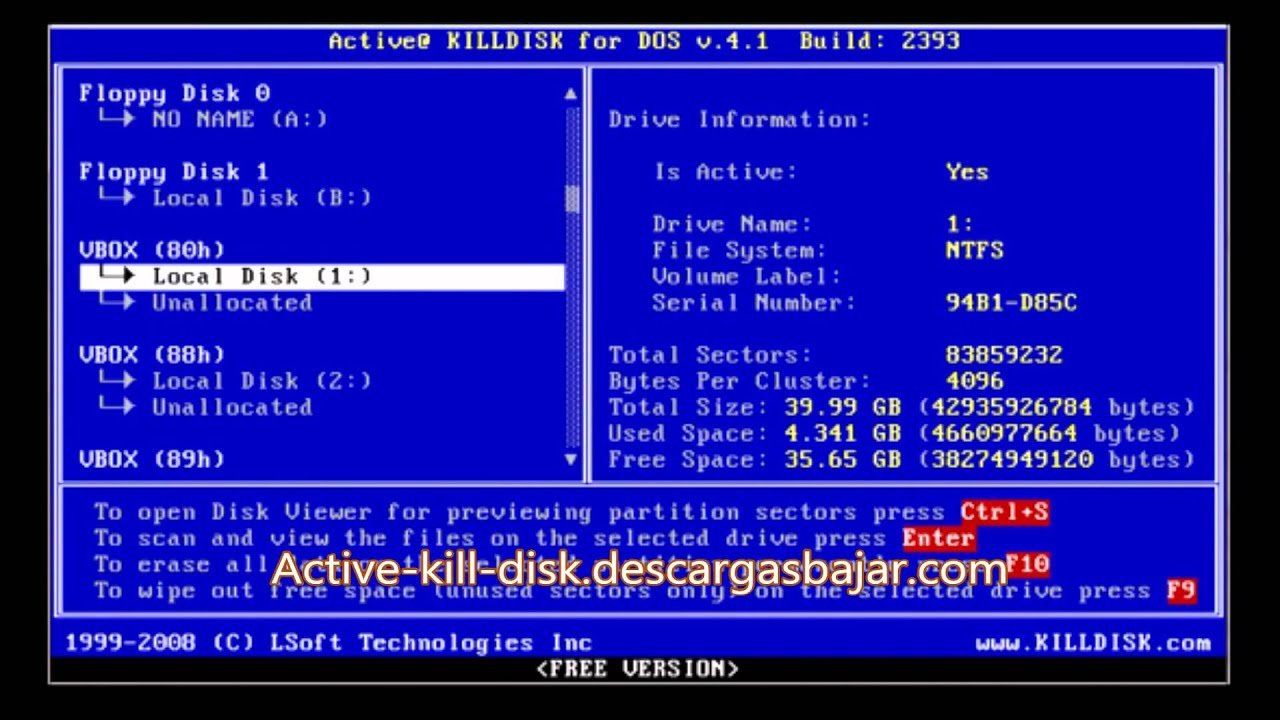Screen dimensions: 1280x720
Task: Select Local Disk (2:) partition
Action: pyautogui.click(x=261, y=381)
